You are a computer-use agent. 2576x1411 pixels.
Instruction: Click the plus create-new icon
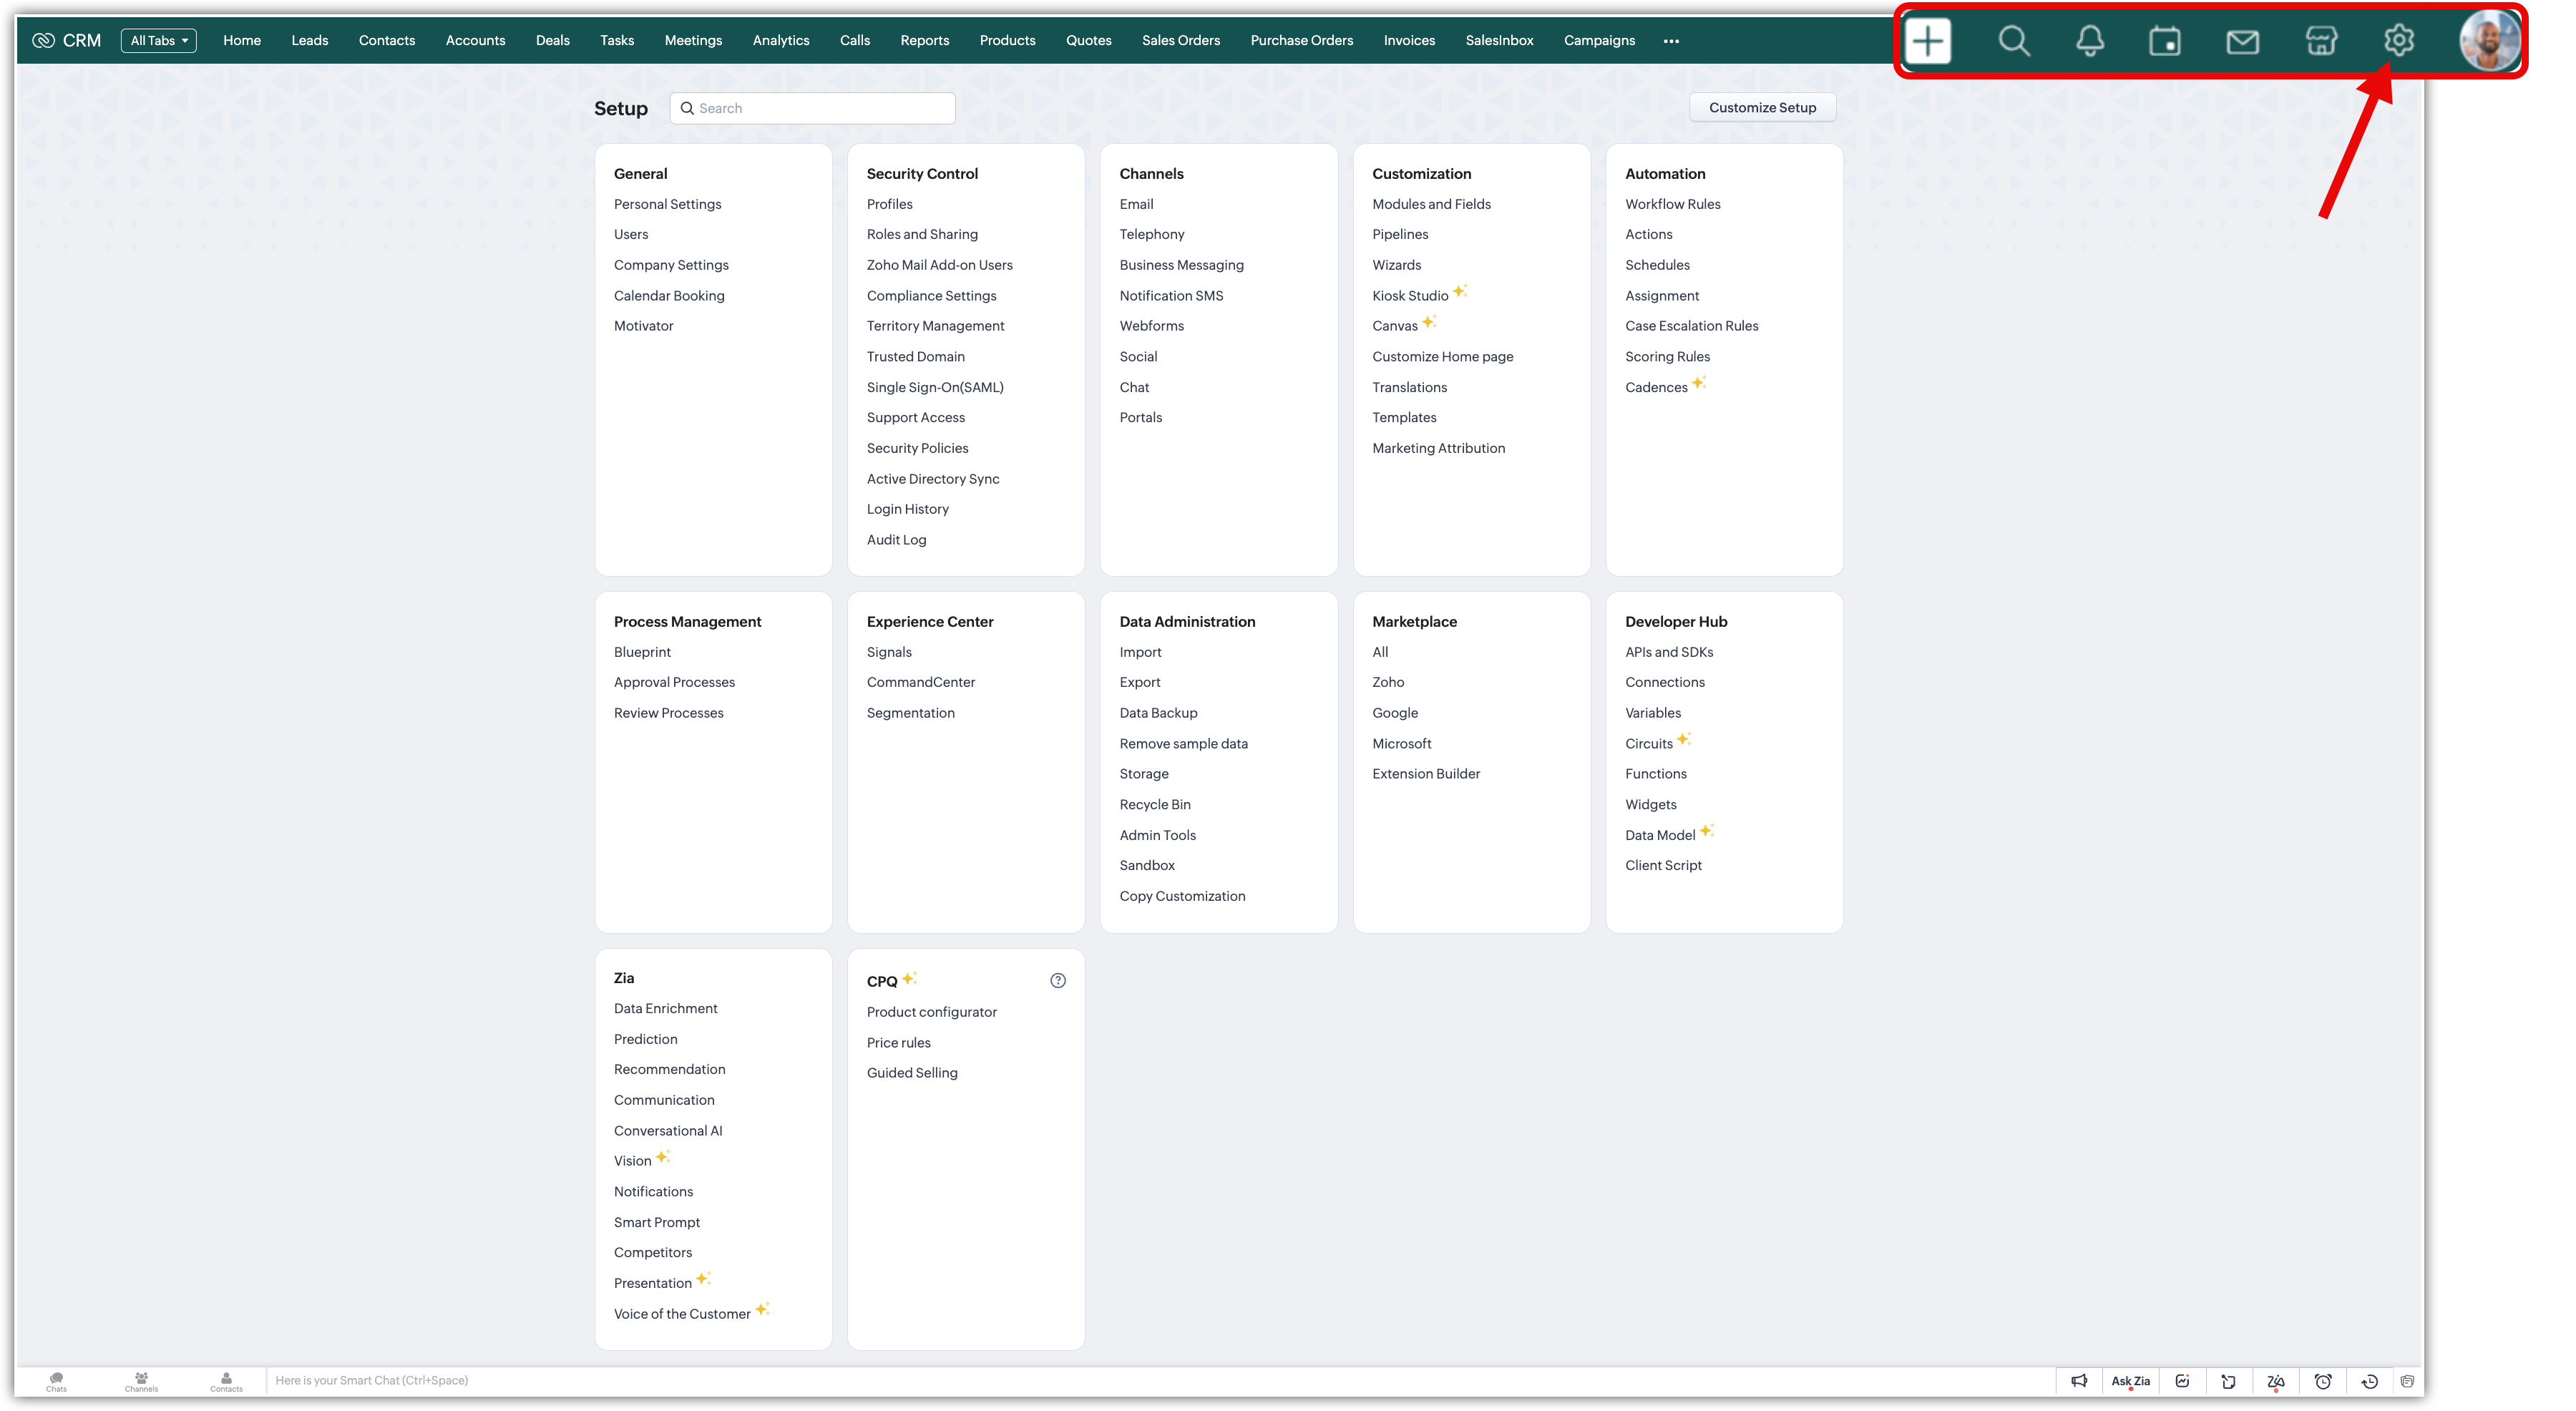pos(1928,41)
